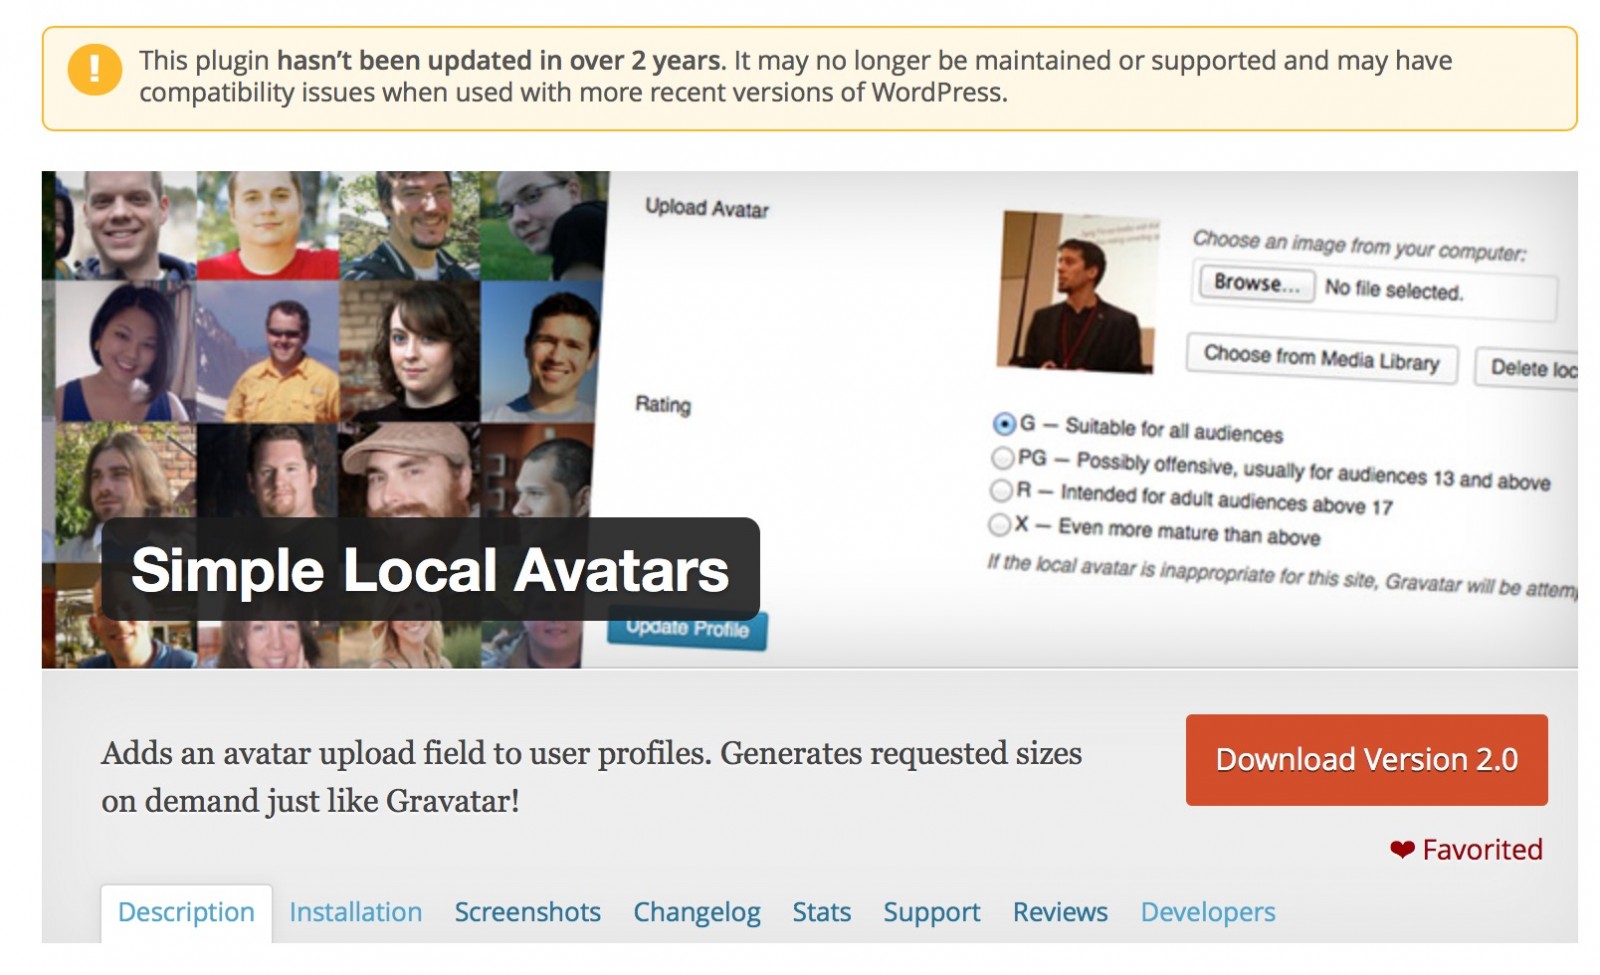Click the man in yellow shirt avatar

pos(268,351)
